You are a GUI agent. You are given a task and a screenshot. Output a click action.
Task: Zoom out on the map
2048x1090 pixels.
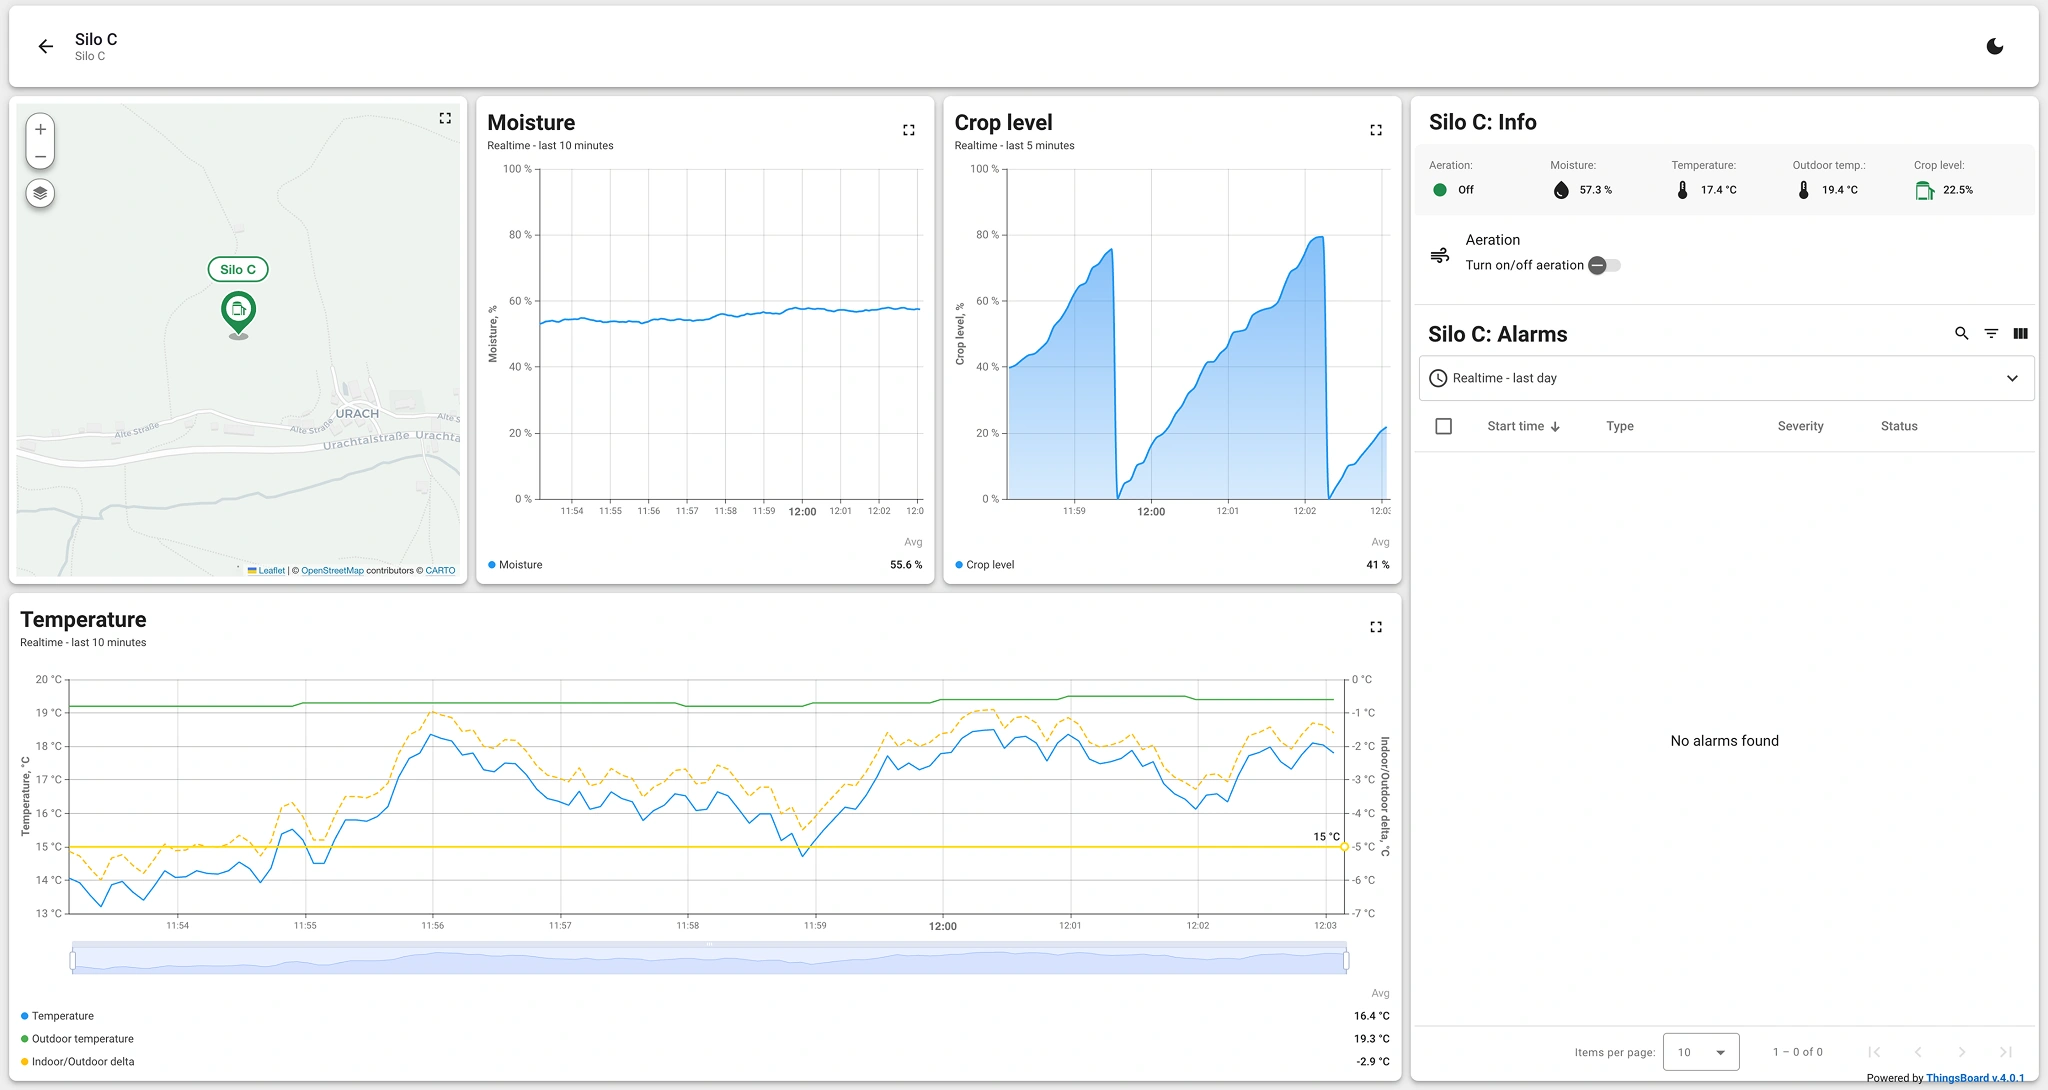(40, 156)
